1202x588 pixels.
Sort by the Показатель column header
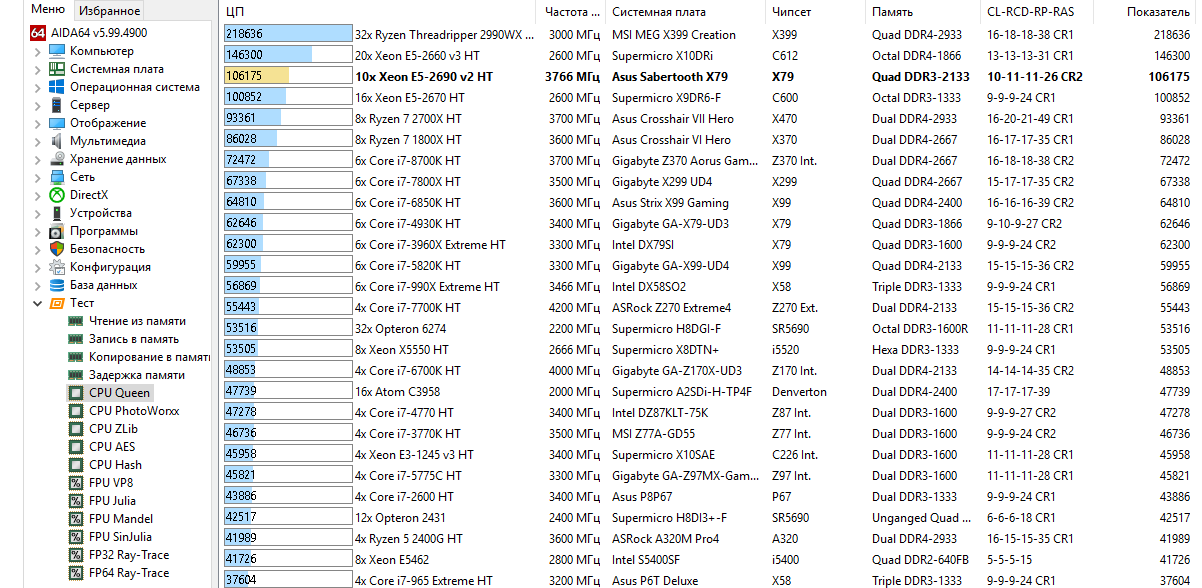pos(1148,12)
